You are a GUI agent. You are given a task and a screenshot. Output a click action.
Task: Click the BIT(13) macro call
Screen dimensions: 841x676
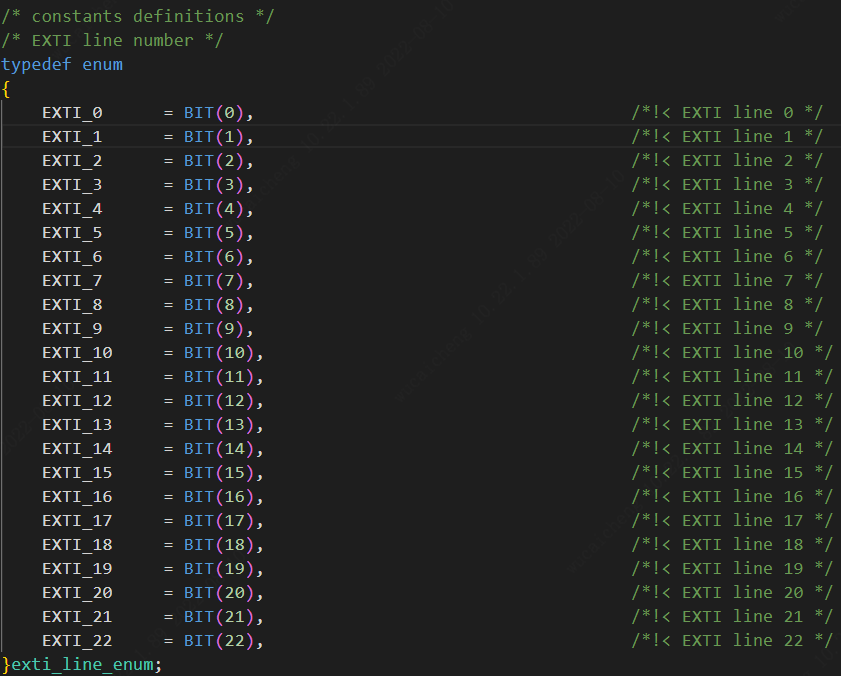click(x=220, y=424)
